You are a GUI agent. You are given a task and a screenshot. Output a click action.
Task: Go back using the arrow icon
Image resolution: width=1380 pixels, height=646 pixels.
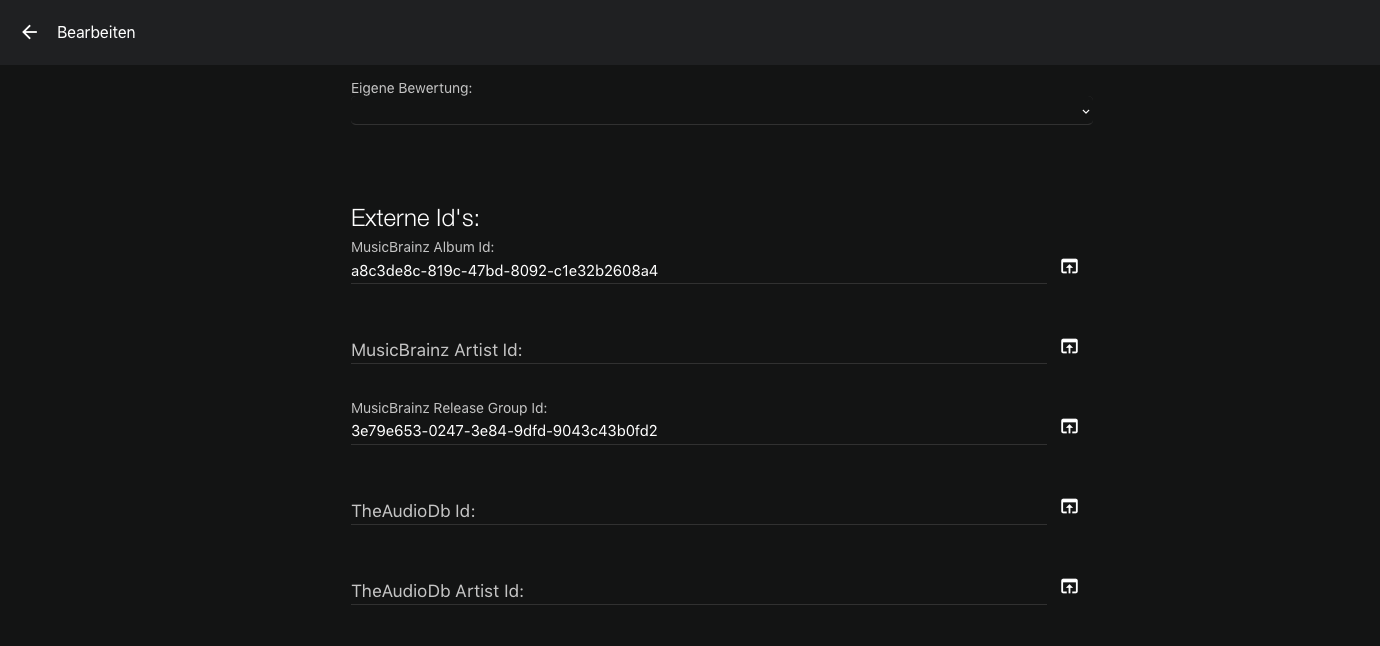pos(29,32)
